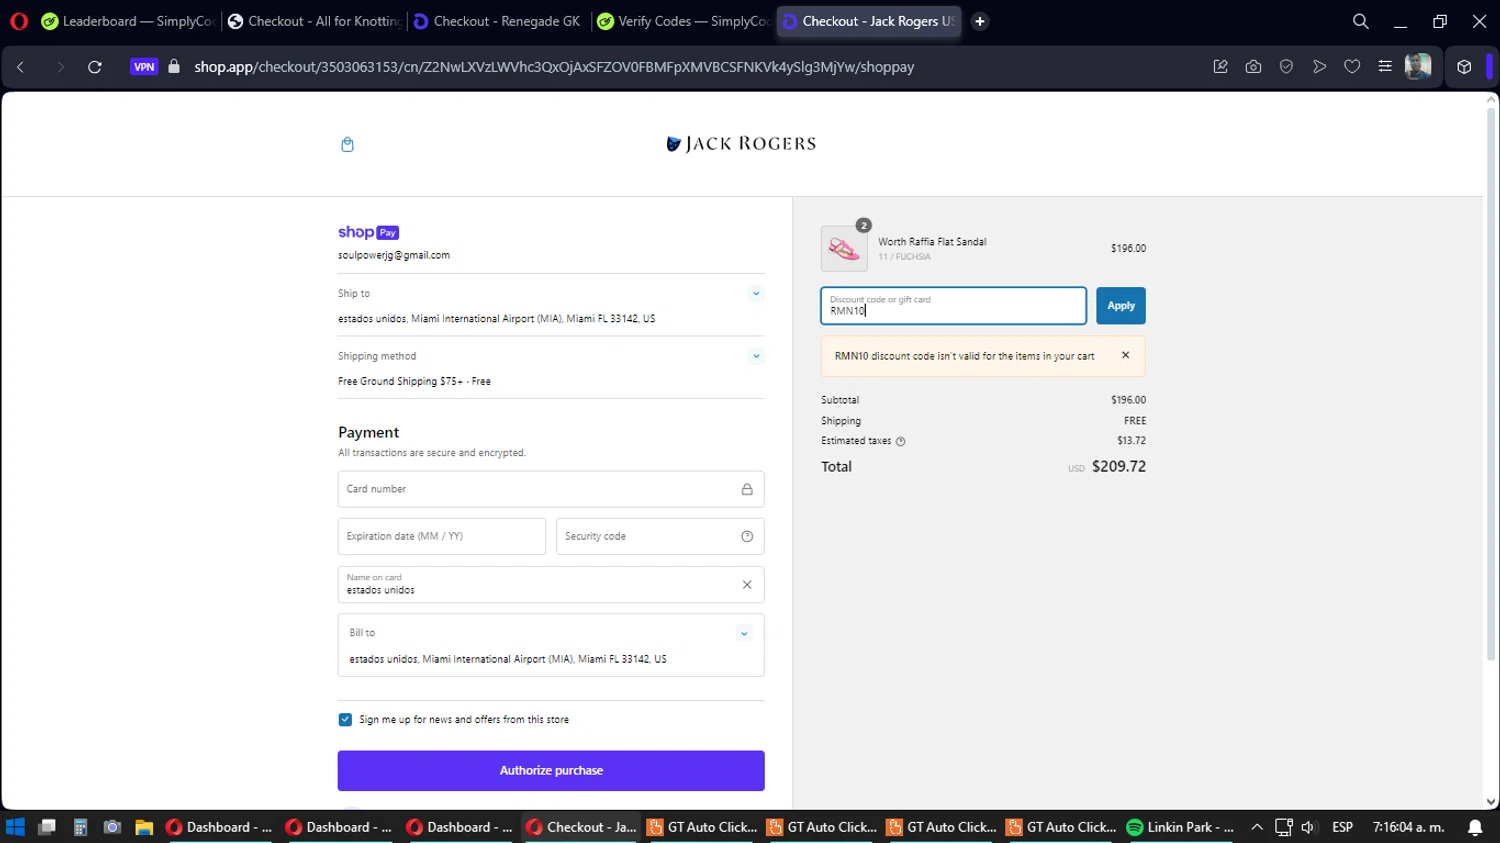
Task: Click the ESP input language indicator
Action: pyautogui.click(x=1342, y=827)
